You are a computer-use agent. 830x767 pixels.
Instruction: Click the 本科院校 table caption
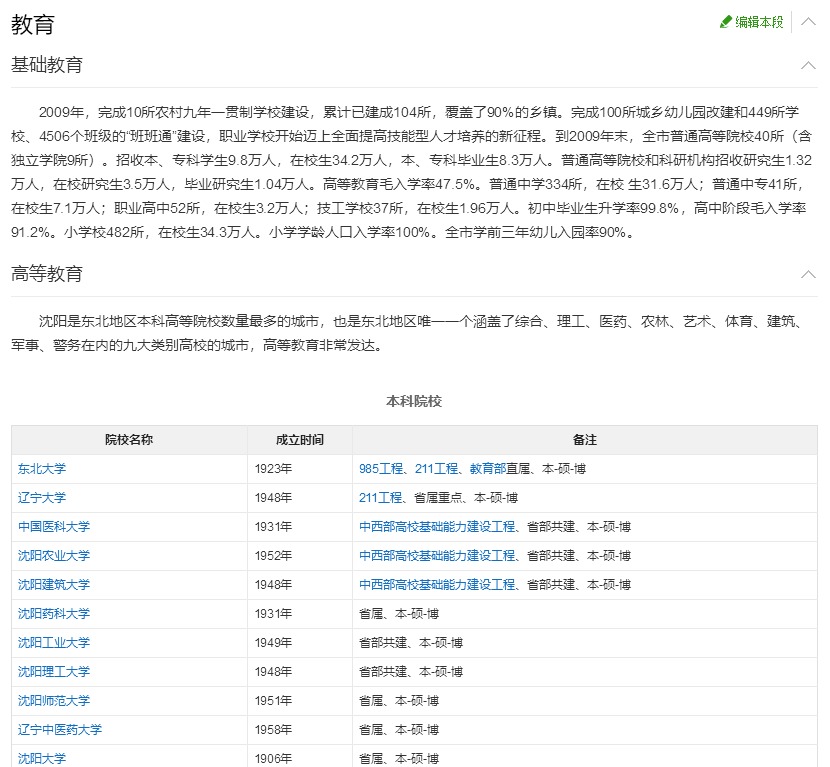coord(414,401)
